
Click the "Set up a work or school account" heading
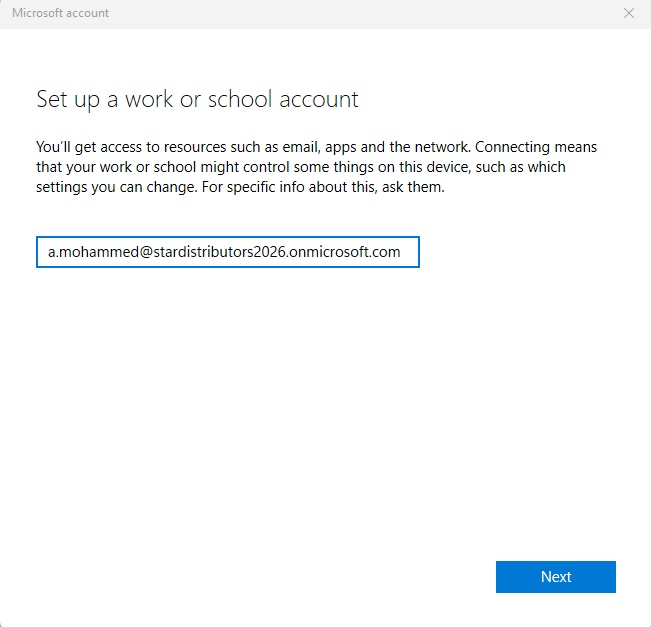pyautogui.click(x=197, y=99)
